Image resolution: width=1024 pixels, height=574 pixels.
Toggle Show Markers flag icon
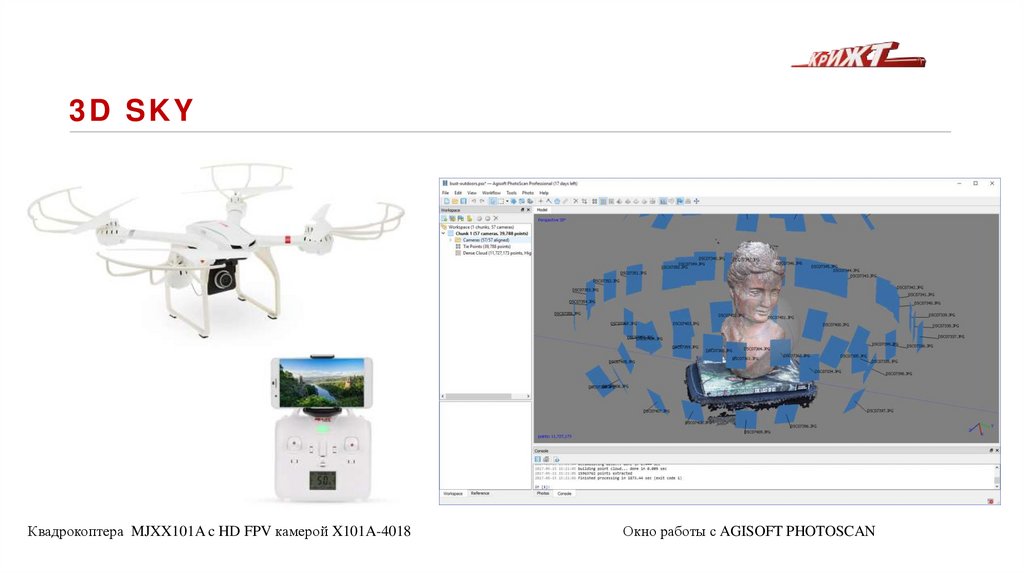680,201
